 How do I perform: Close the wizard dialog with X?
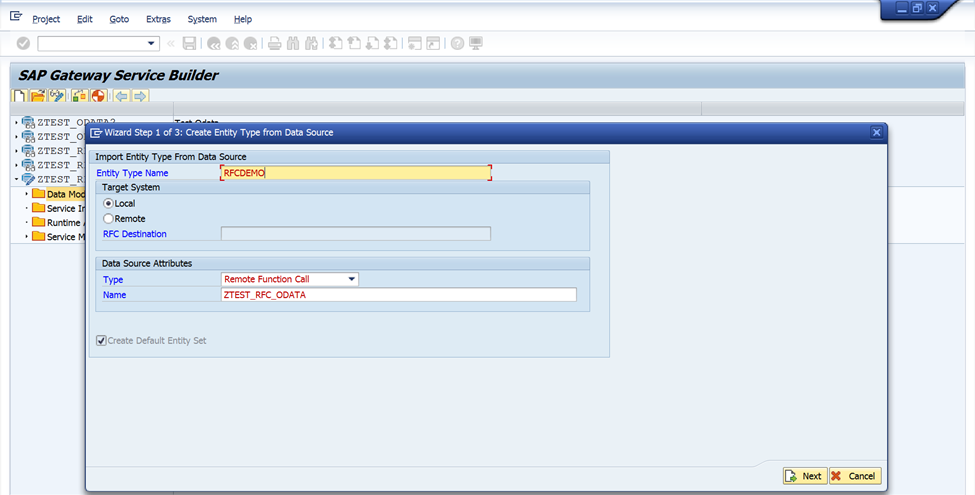coord(876,132)
